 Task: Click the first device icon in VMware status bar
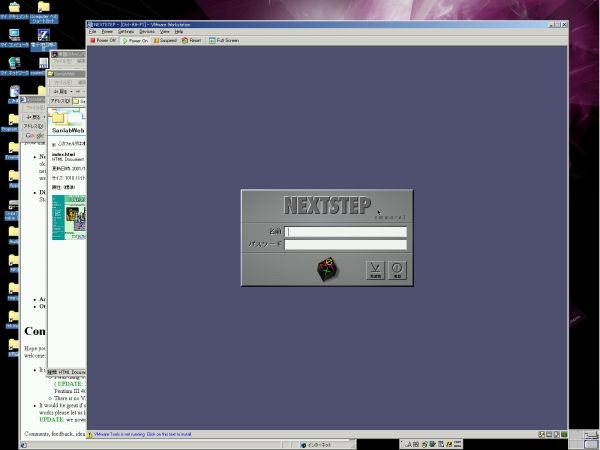(541, 435)
